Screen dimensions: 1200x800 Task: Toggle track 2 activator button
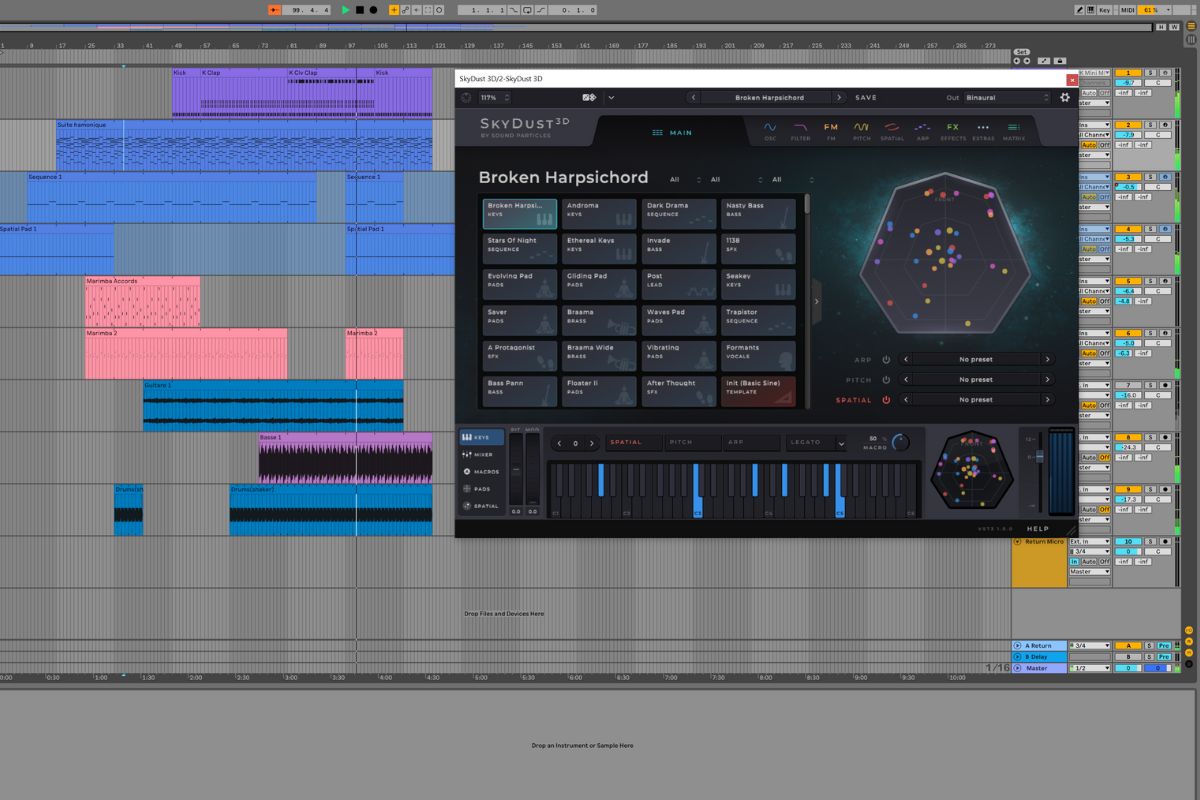(1128, 125)
